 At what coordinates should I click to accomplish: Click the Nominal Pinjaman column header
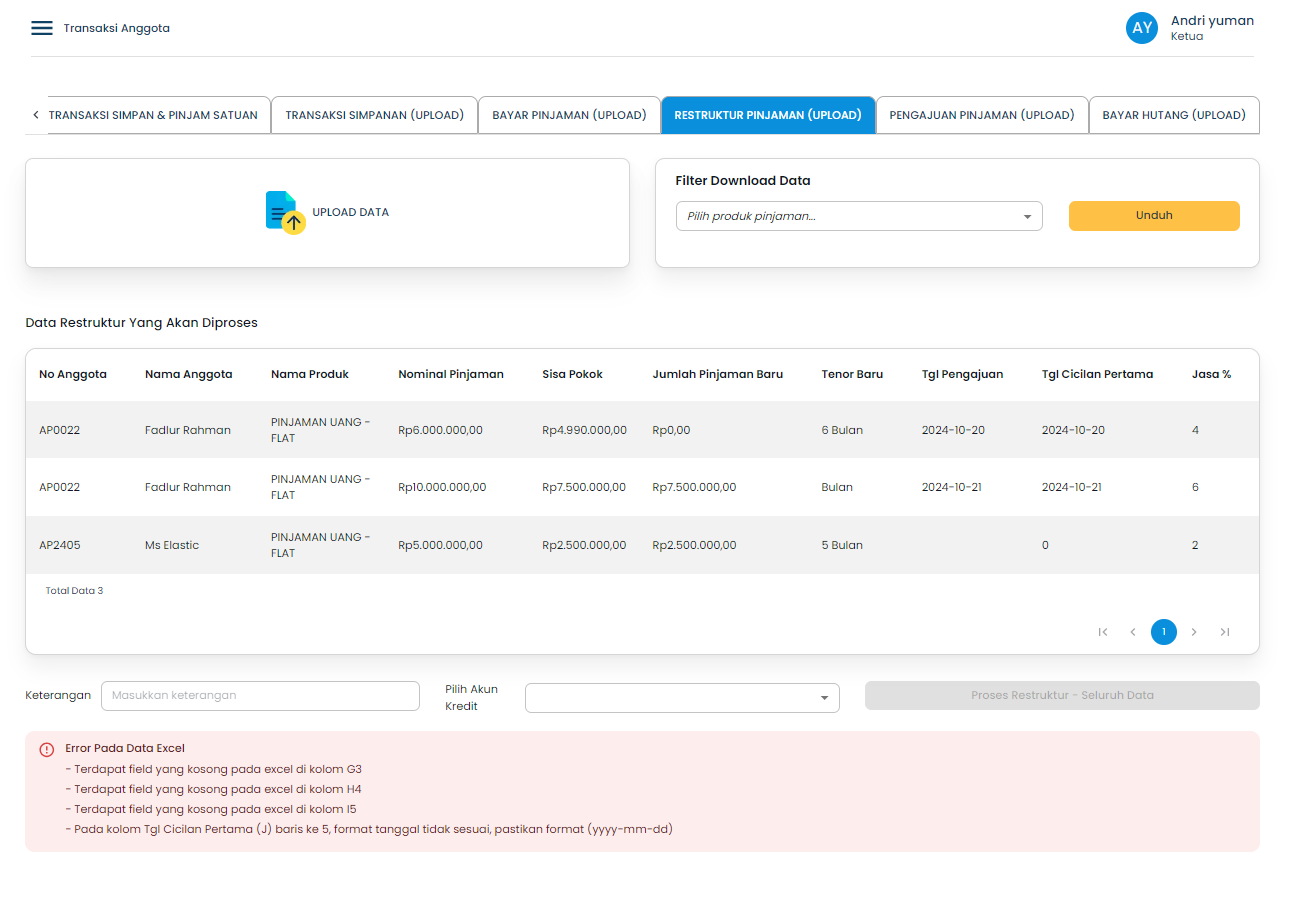coord(451,374)
